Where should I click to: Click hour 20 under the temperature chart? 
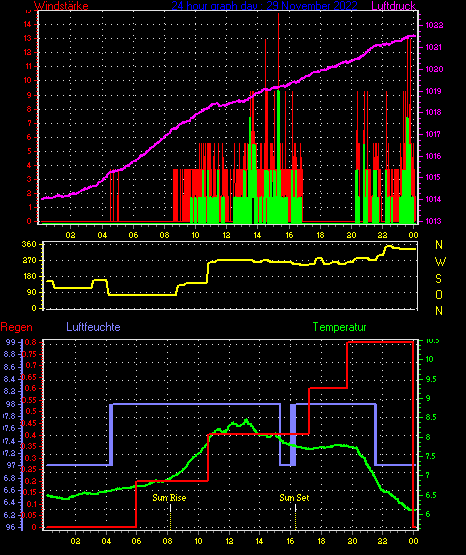(352, 541)
